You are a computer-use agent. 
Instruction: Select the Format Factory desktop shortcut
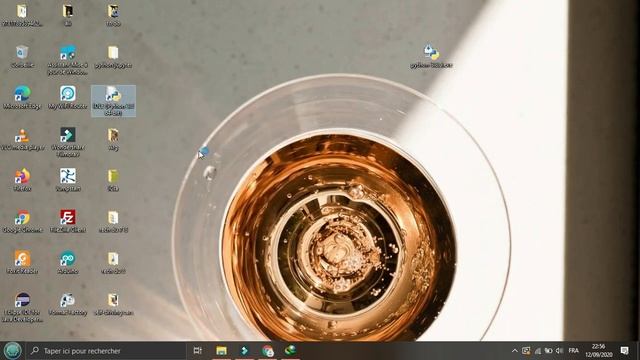pyautogui.click(x=68, y=304)
